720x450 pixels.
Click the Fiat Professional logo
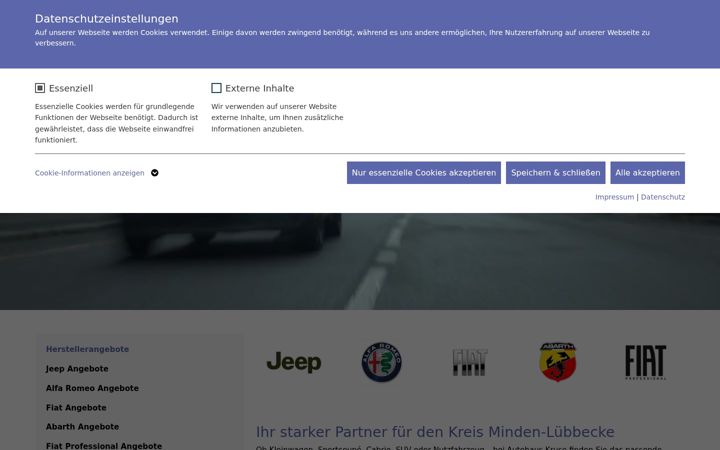point(645,362)
